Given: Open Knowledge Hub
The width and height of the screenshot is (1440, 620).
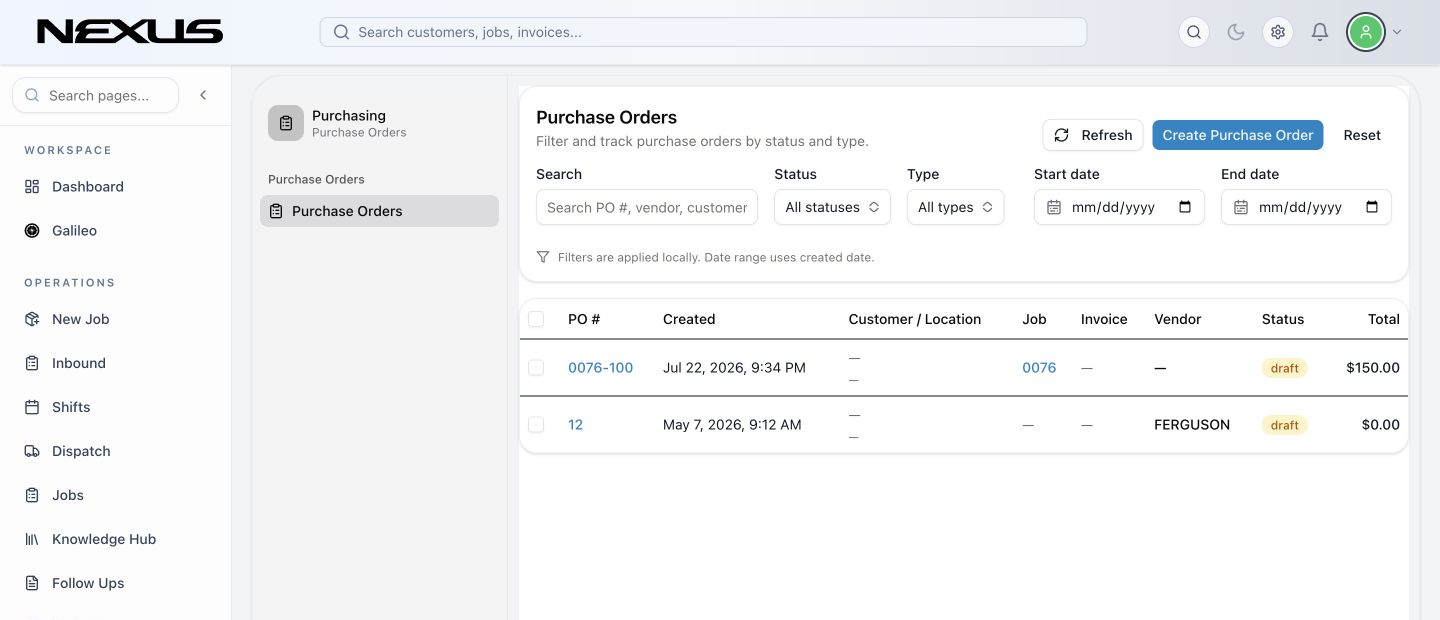Looking at the screenshot, I should pyautogui.click(x=104, y=539).
